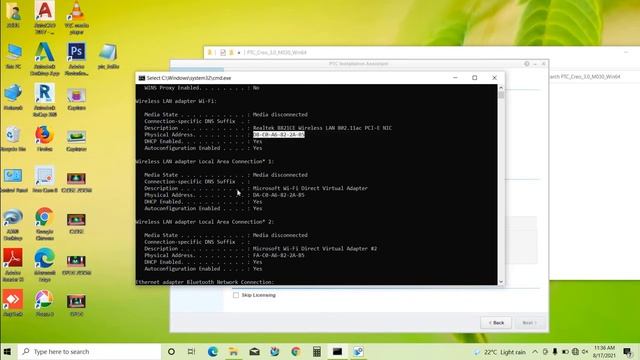Open File Explorer from the taskbar
This screenshot has height=360, width=640.
click(233, 351)
